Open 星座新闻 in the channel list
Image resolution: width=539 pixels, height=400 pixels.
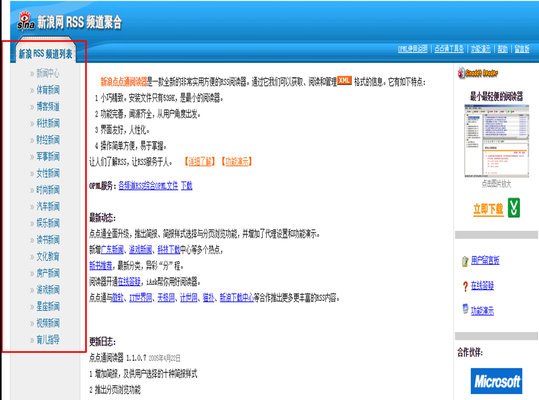48,307
